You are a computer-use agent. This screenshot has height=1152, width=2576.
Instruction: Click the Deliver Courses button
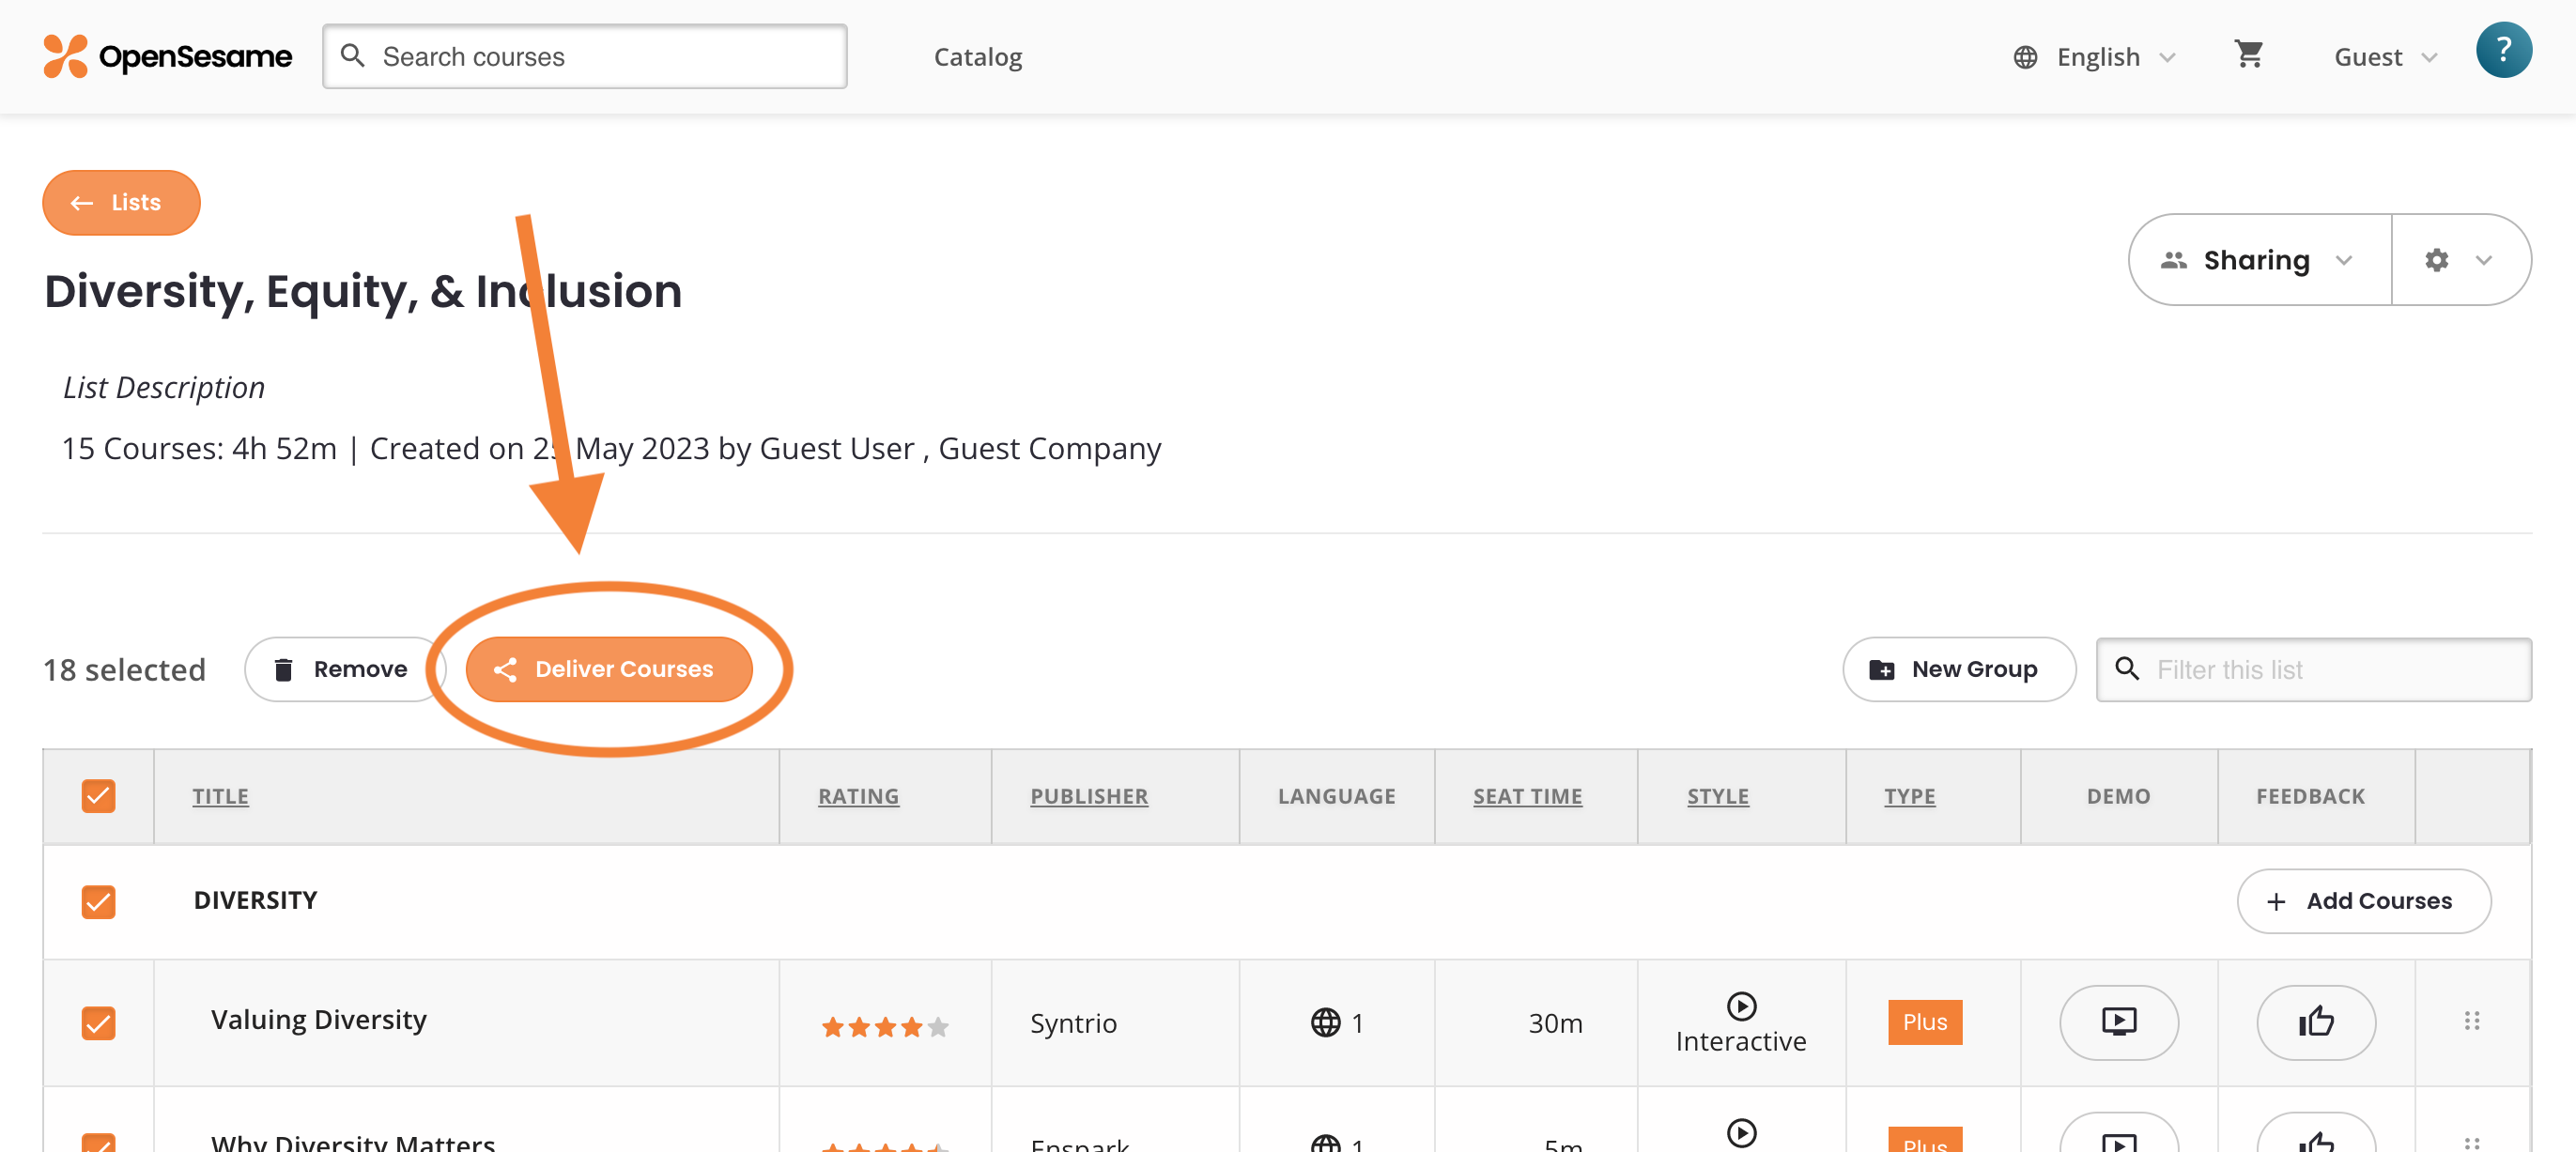[609, 669]
